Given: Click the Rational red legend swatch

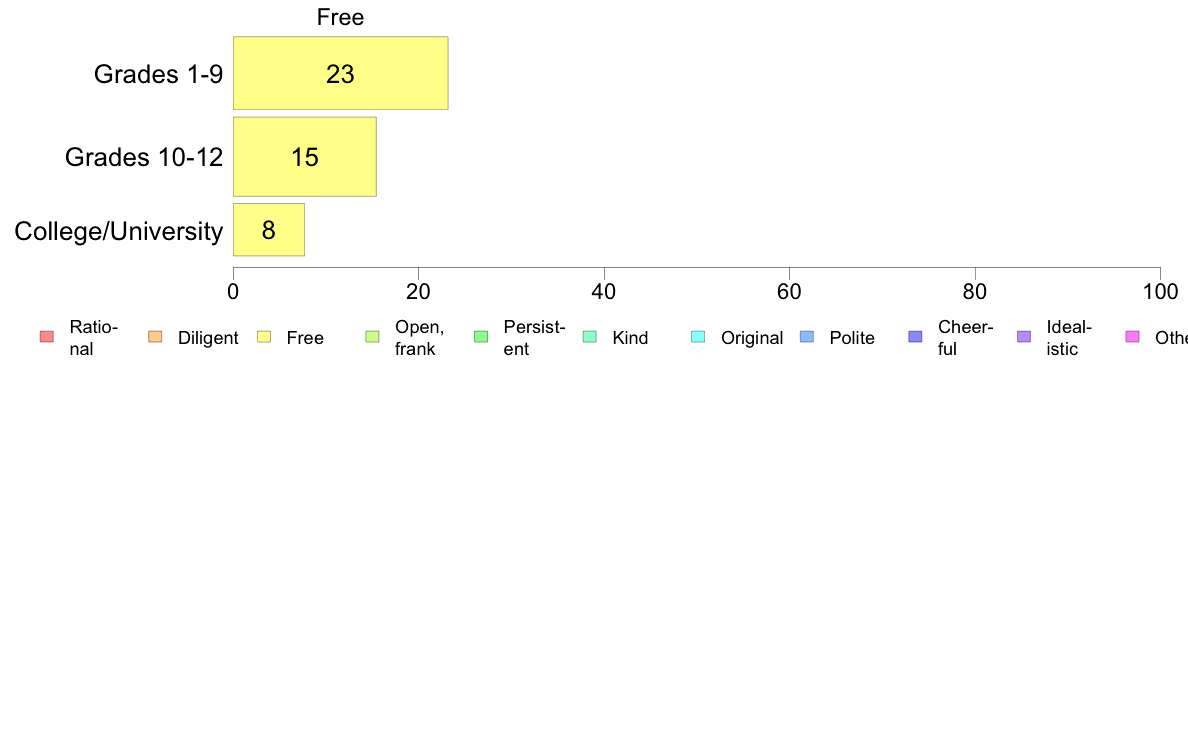Looking at the screenshot, I should coord(47,337).
